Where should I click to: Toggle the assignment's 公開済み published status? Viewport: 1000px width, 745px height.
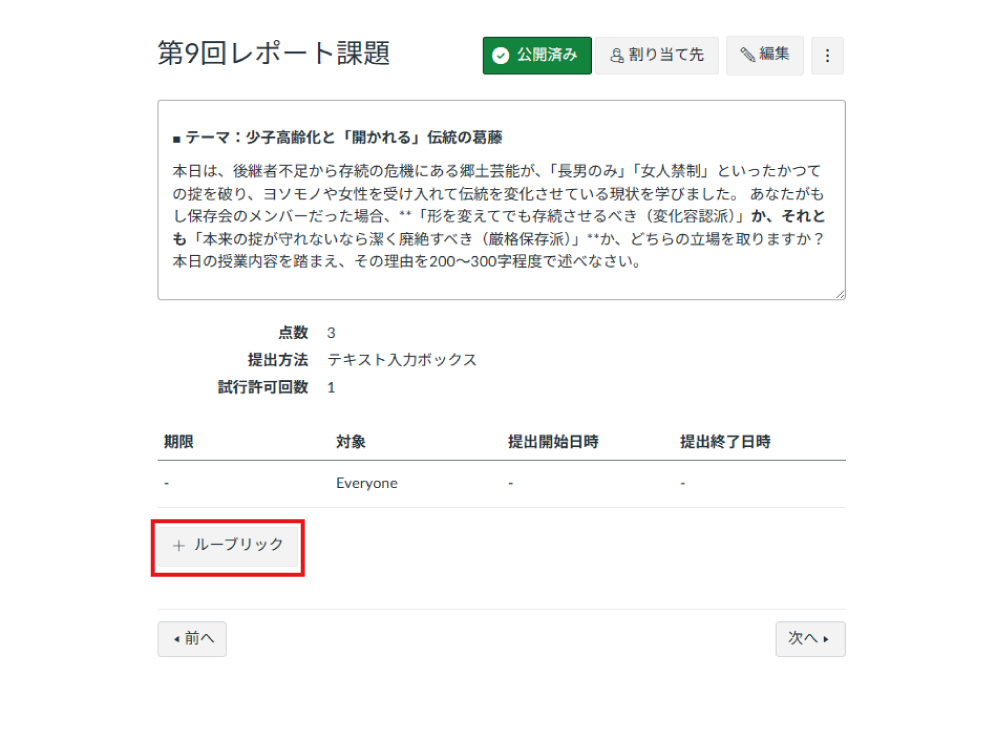point(536,55)
